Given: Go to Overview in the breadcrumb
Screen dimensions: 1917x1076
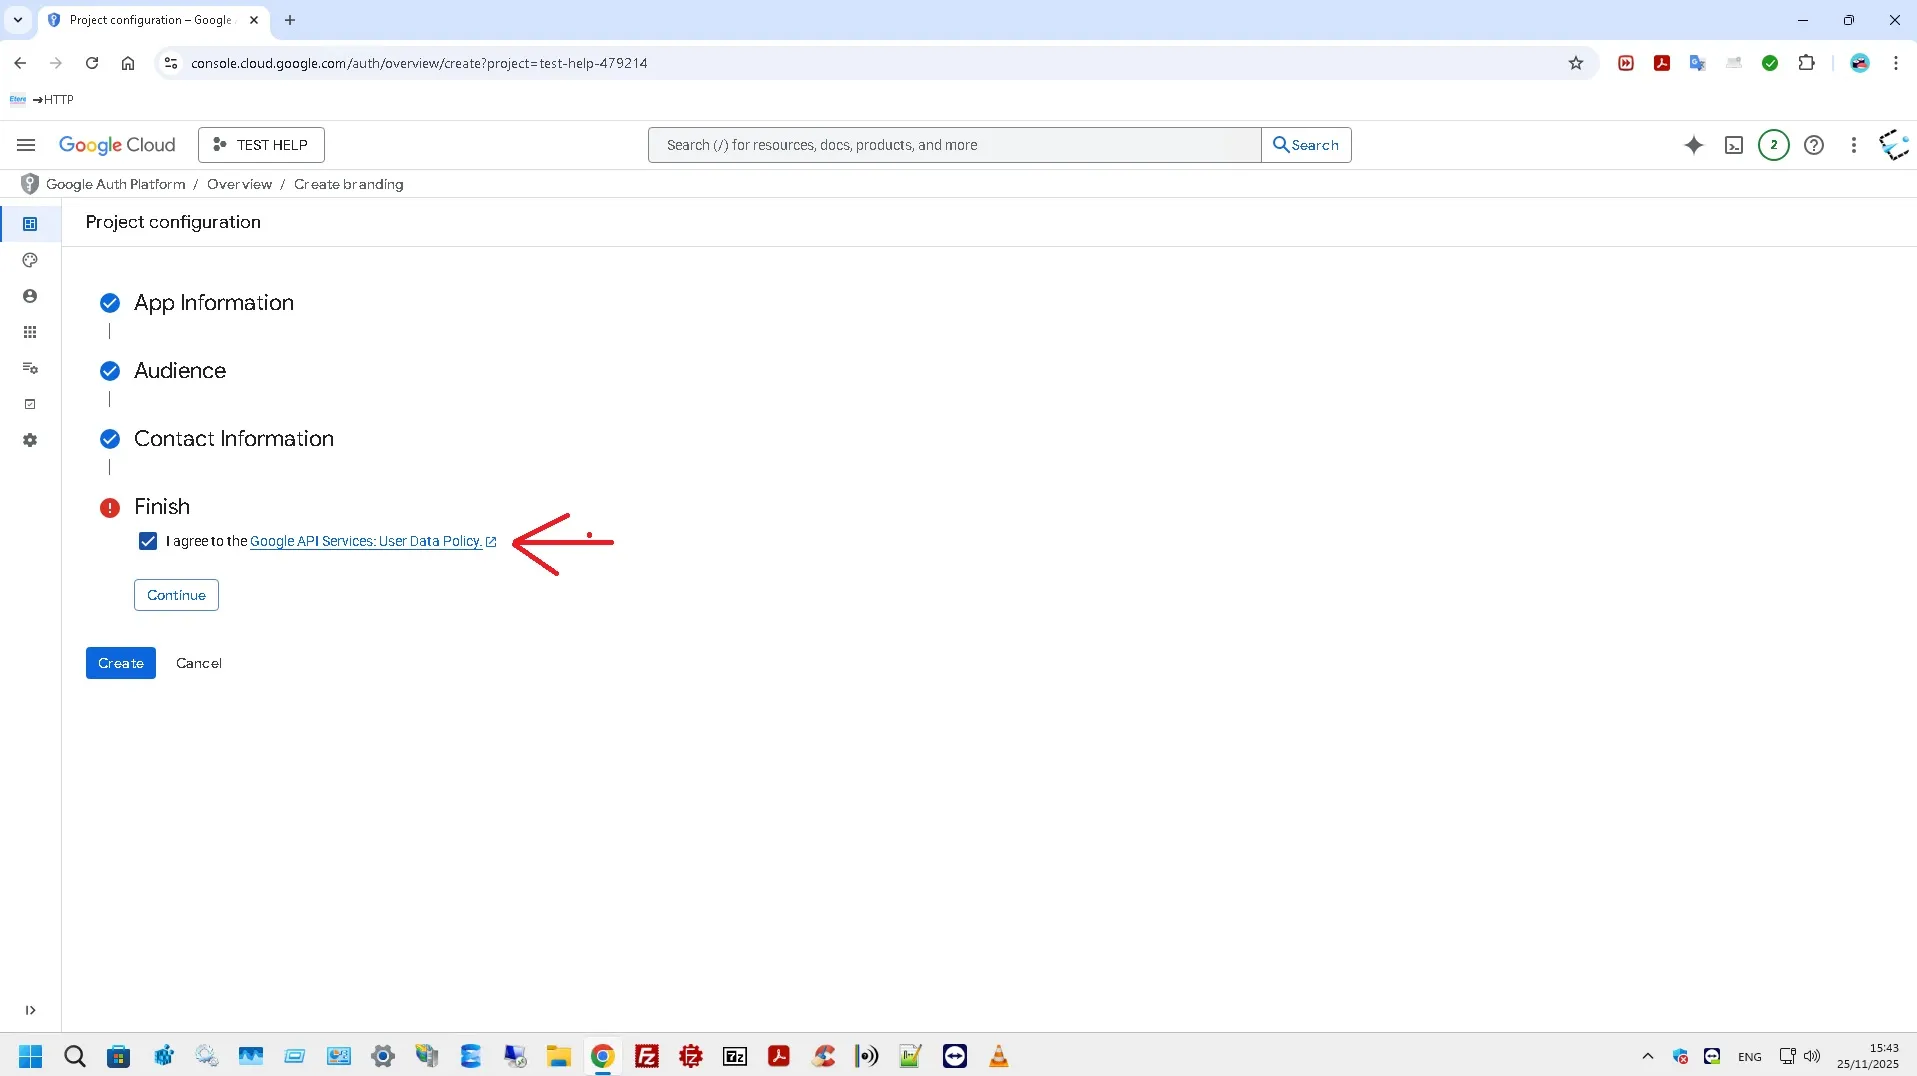Looking at the screenshot, I should tap(239, 184).
